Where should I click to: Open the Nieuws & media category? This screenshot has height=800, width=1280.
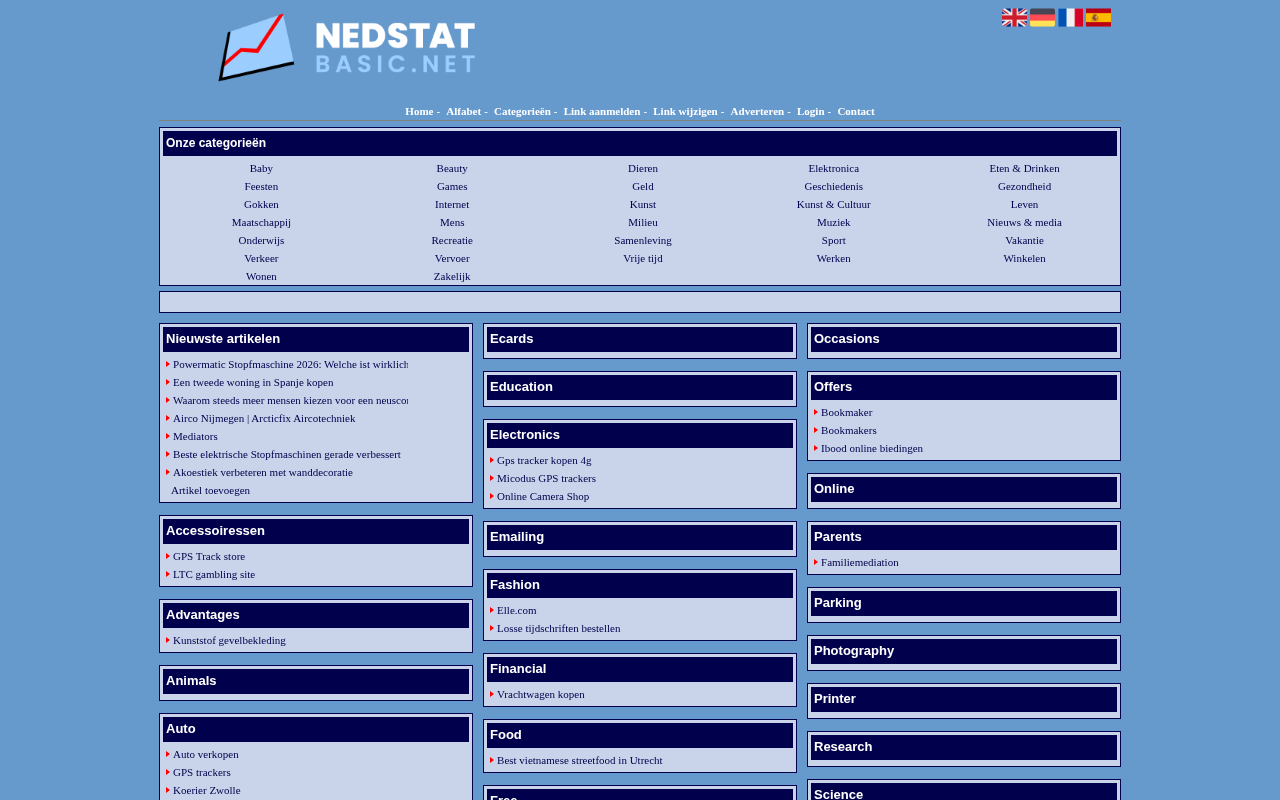click(x=1024, y=222)
